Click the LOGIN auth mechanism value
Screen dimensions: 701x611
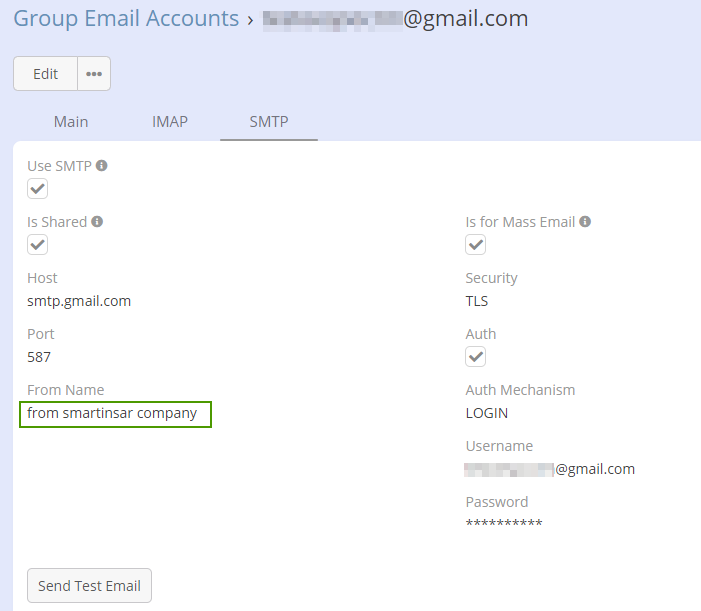[x=487, y=413]
